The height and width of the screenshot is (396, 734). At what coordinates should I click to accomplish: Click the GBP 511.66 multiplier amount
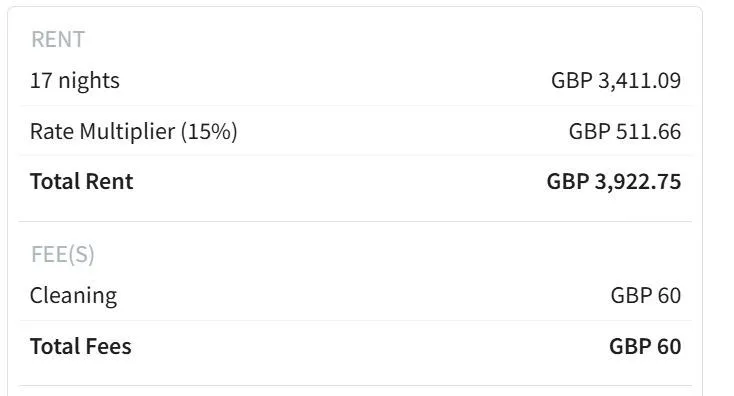[625, 132]
